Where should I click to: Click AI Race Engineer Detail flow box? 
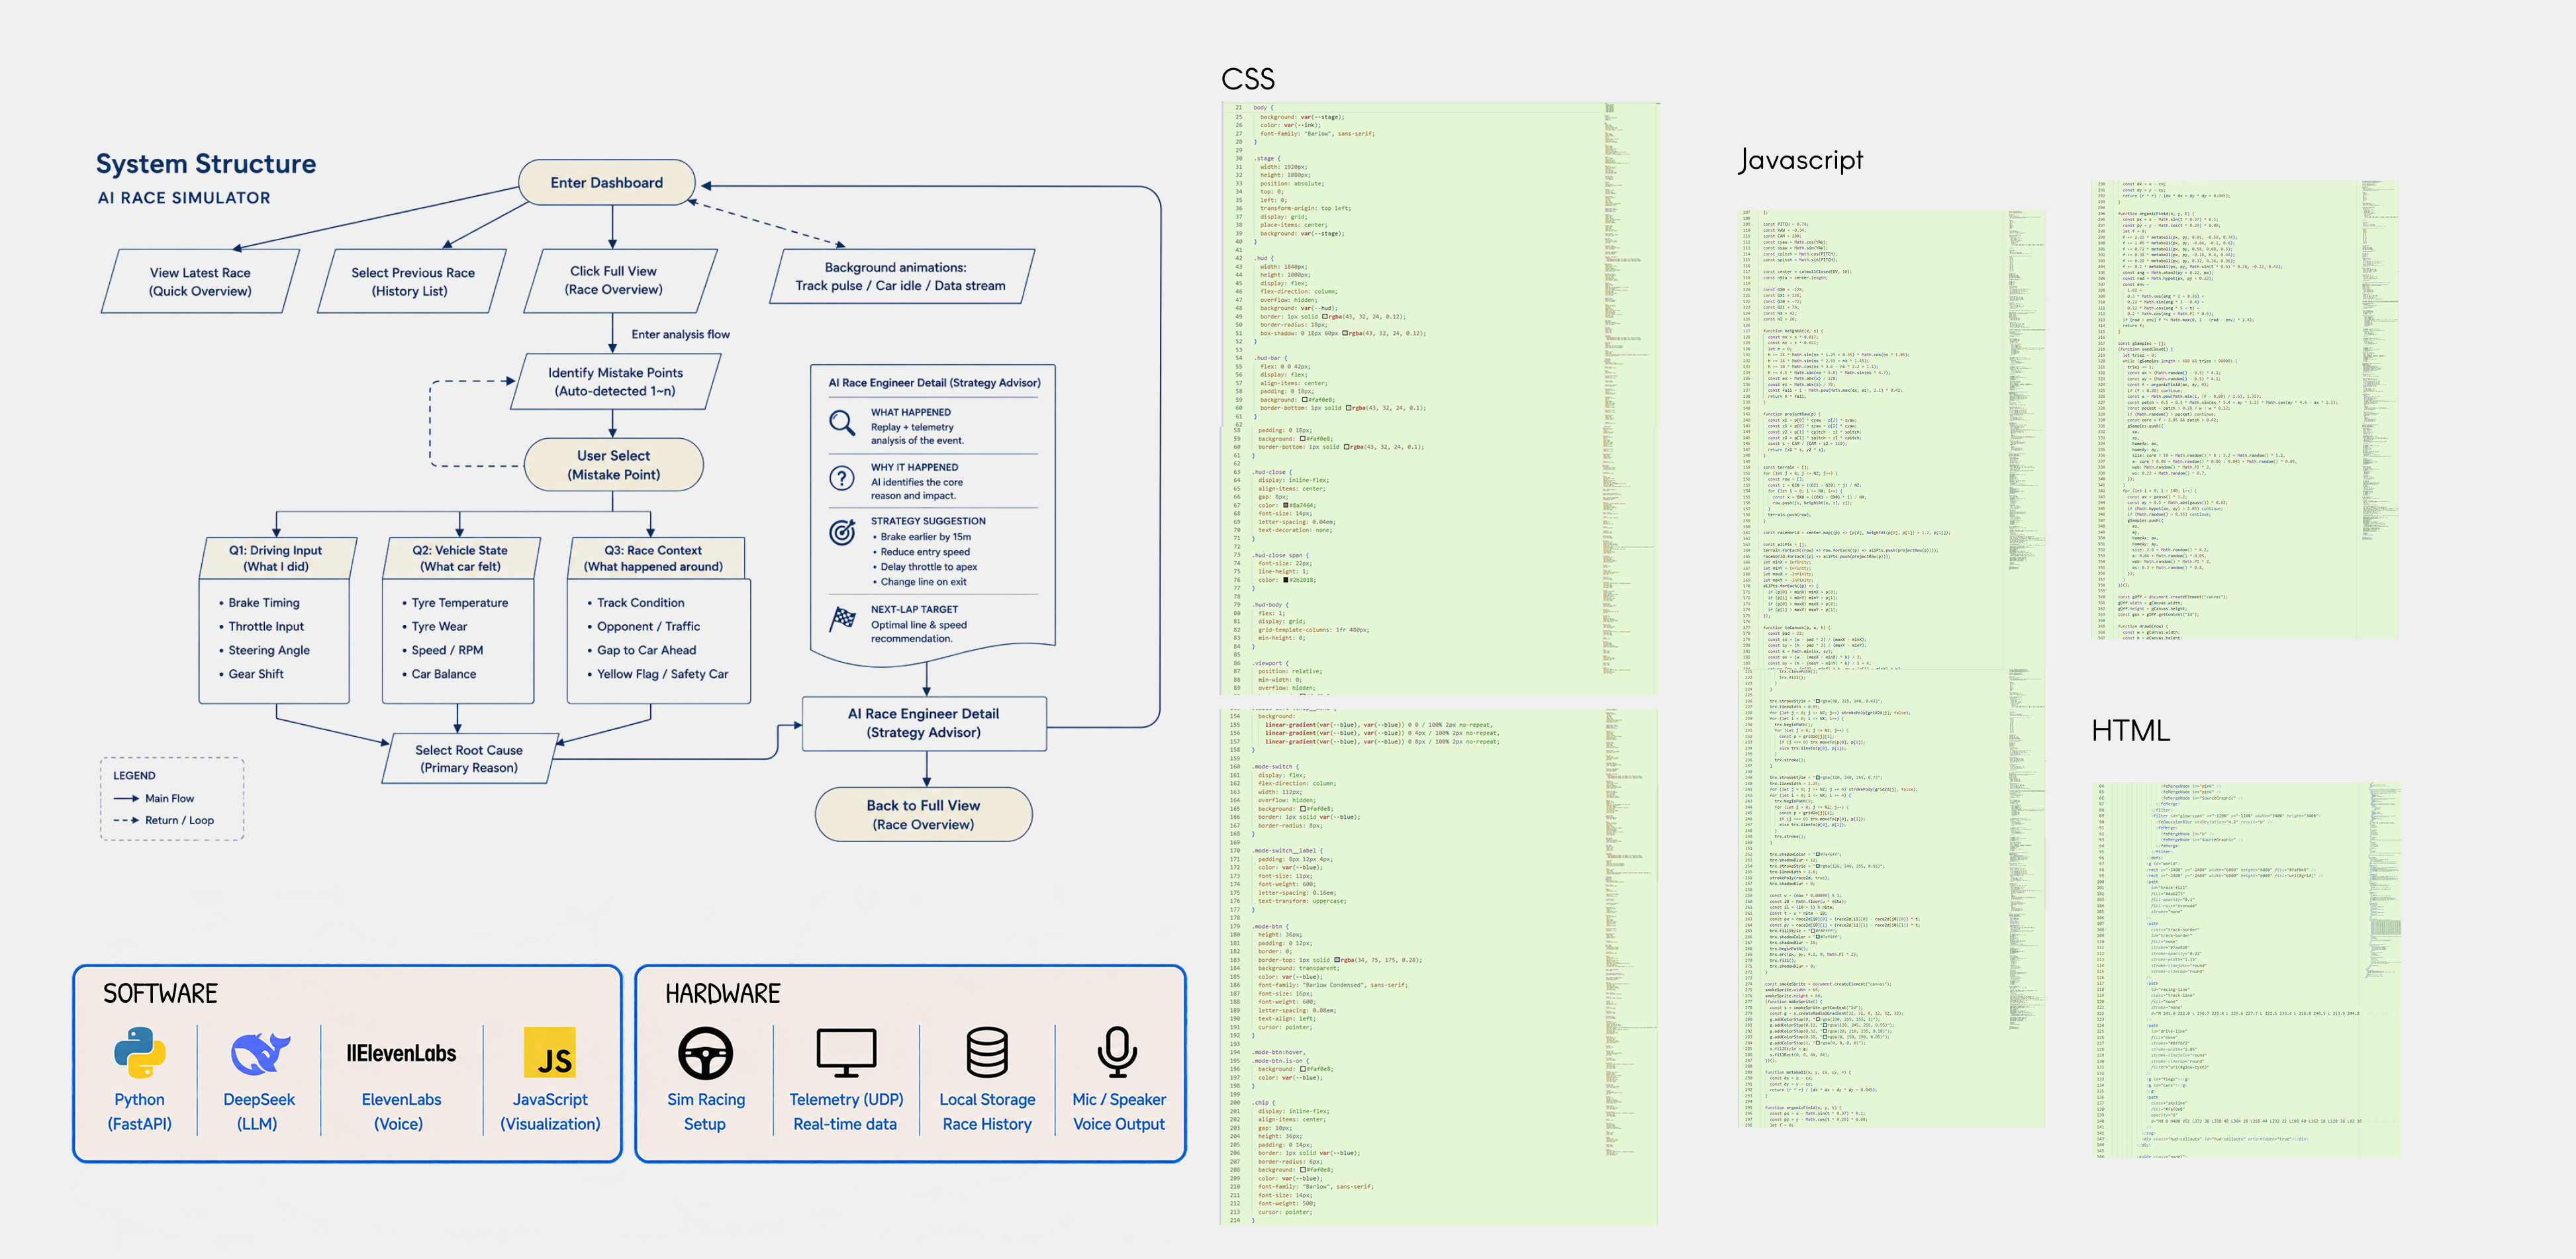924,723
